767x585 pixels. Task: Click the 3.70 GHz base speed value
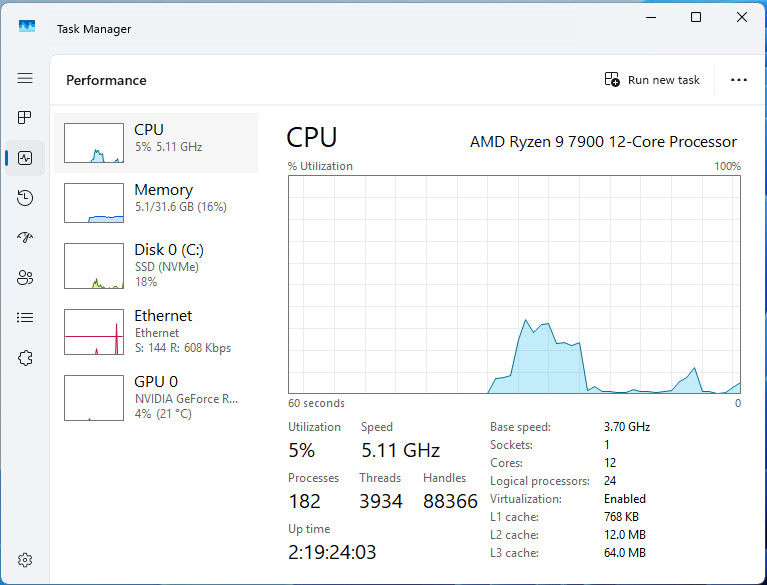tap(627, 427)
